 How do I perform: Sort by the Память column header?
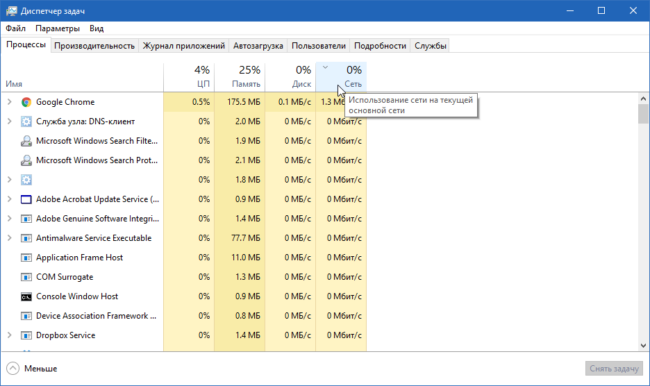pyautogui.click(x=240, y=78)
